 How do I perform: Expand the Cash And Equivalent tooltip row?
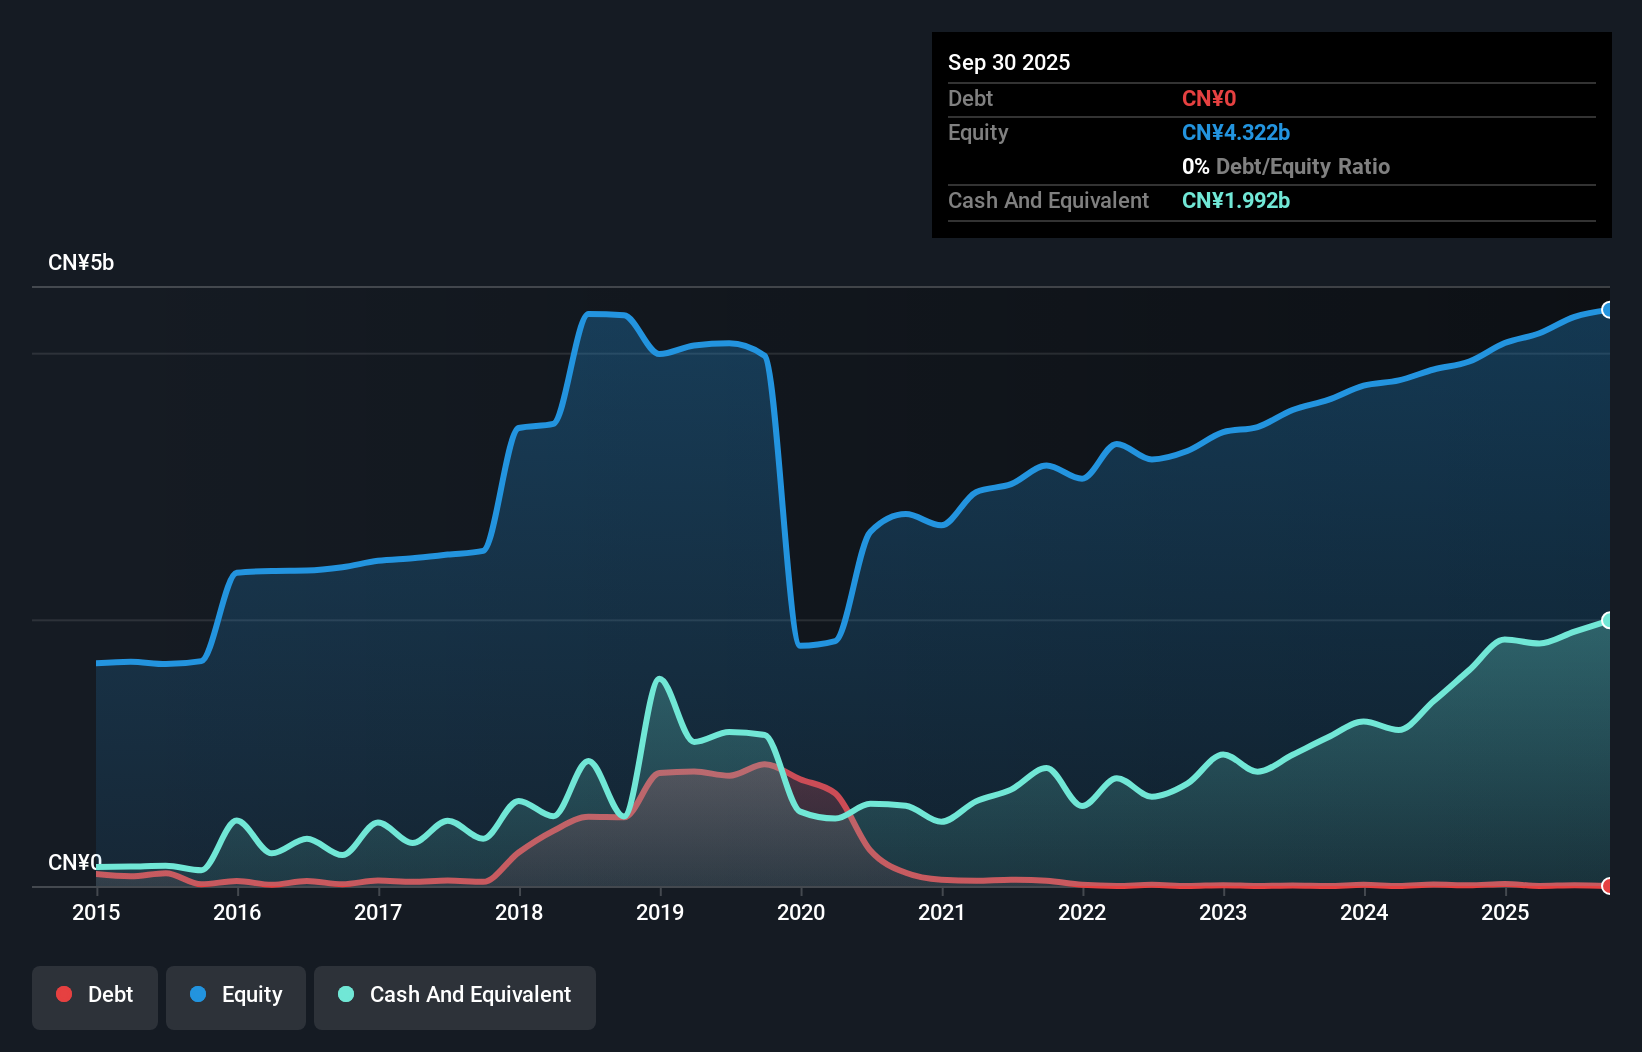point(1048,200)
